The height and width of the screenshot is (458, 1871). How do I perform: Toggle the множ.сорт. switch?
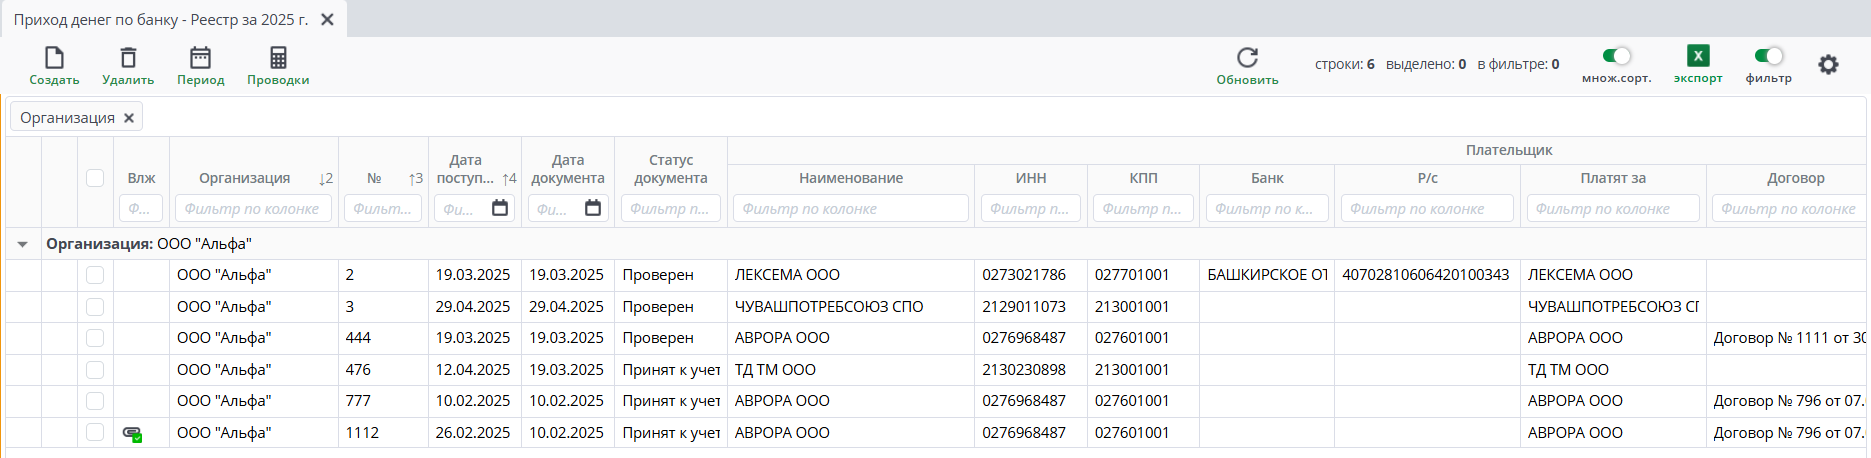click(1616, 56)
